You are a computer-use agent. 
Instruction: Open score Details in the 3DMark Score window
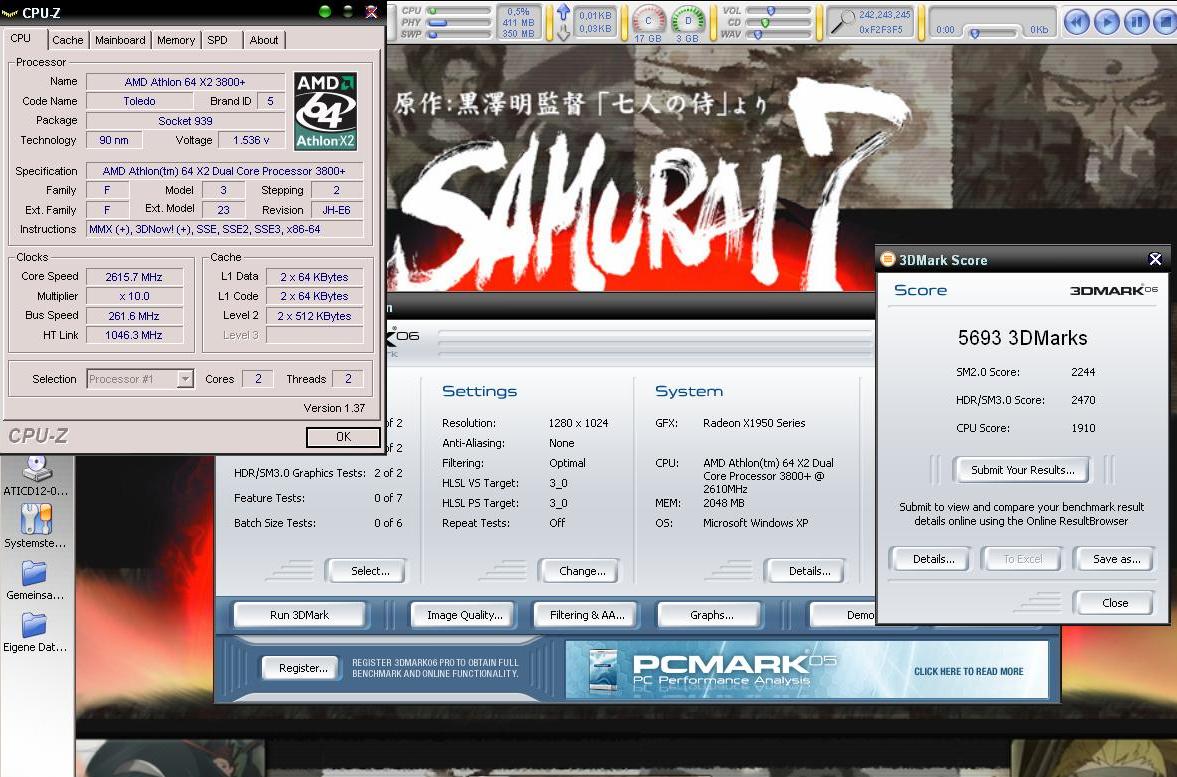[x=933, y=559]
